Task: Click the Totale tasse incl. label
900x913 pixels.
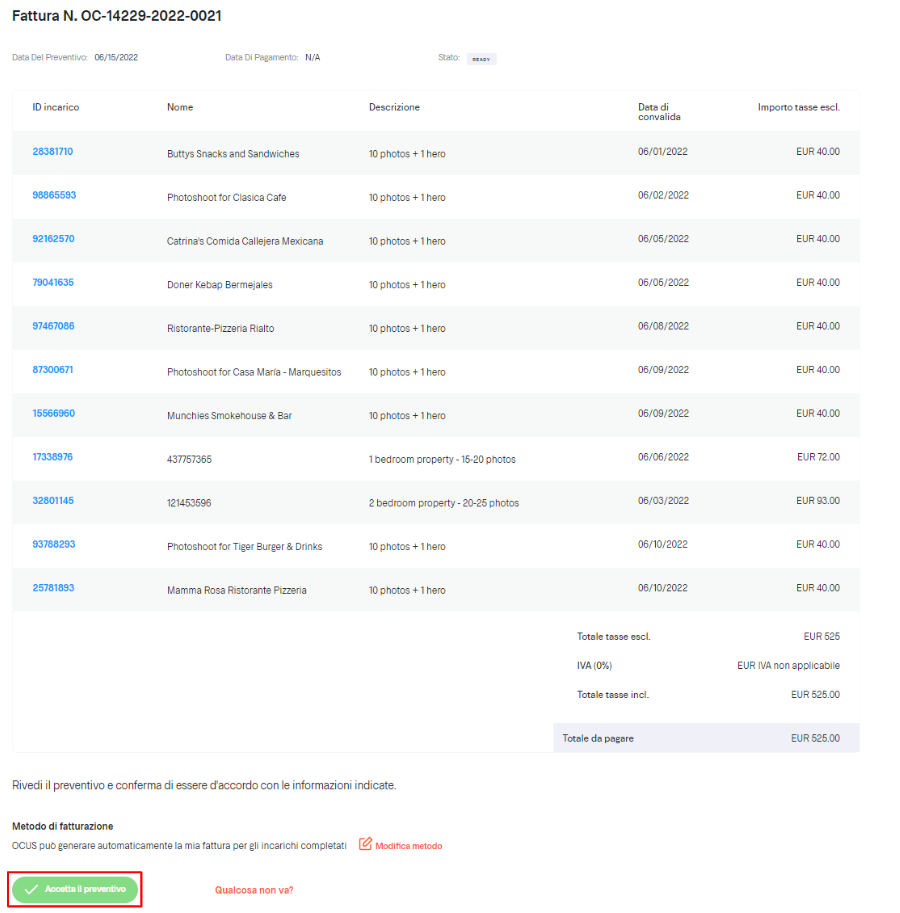Action: pos(612,695)
